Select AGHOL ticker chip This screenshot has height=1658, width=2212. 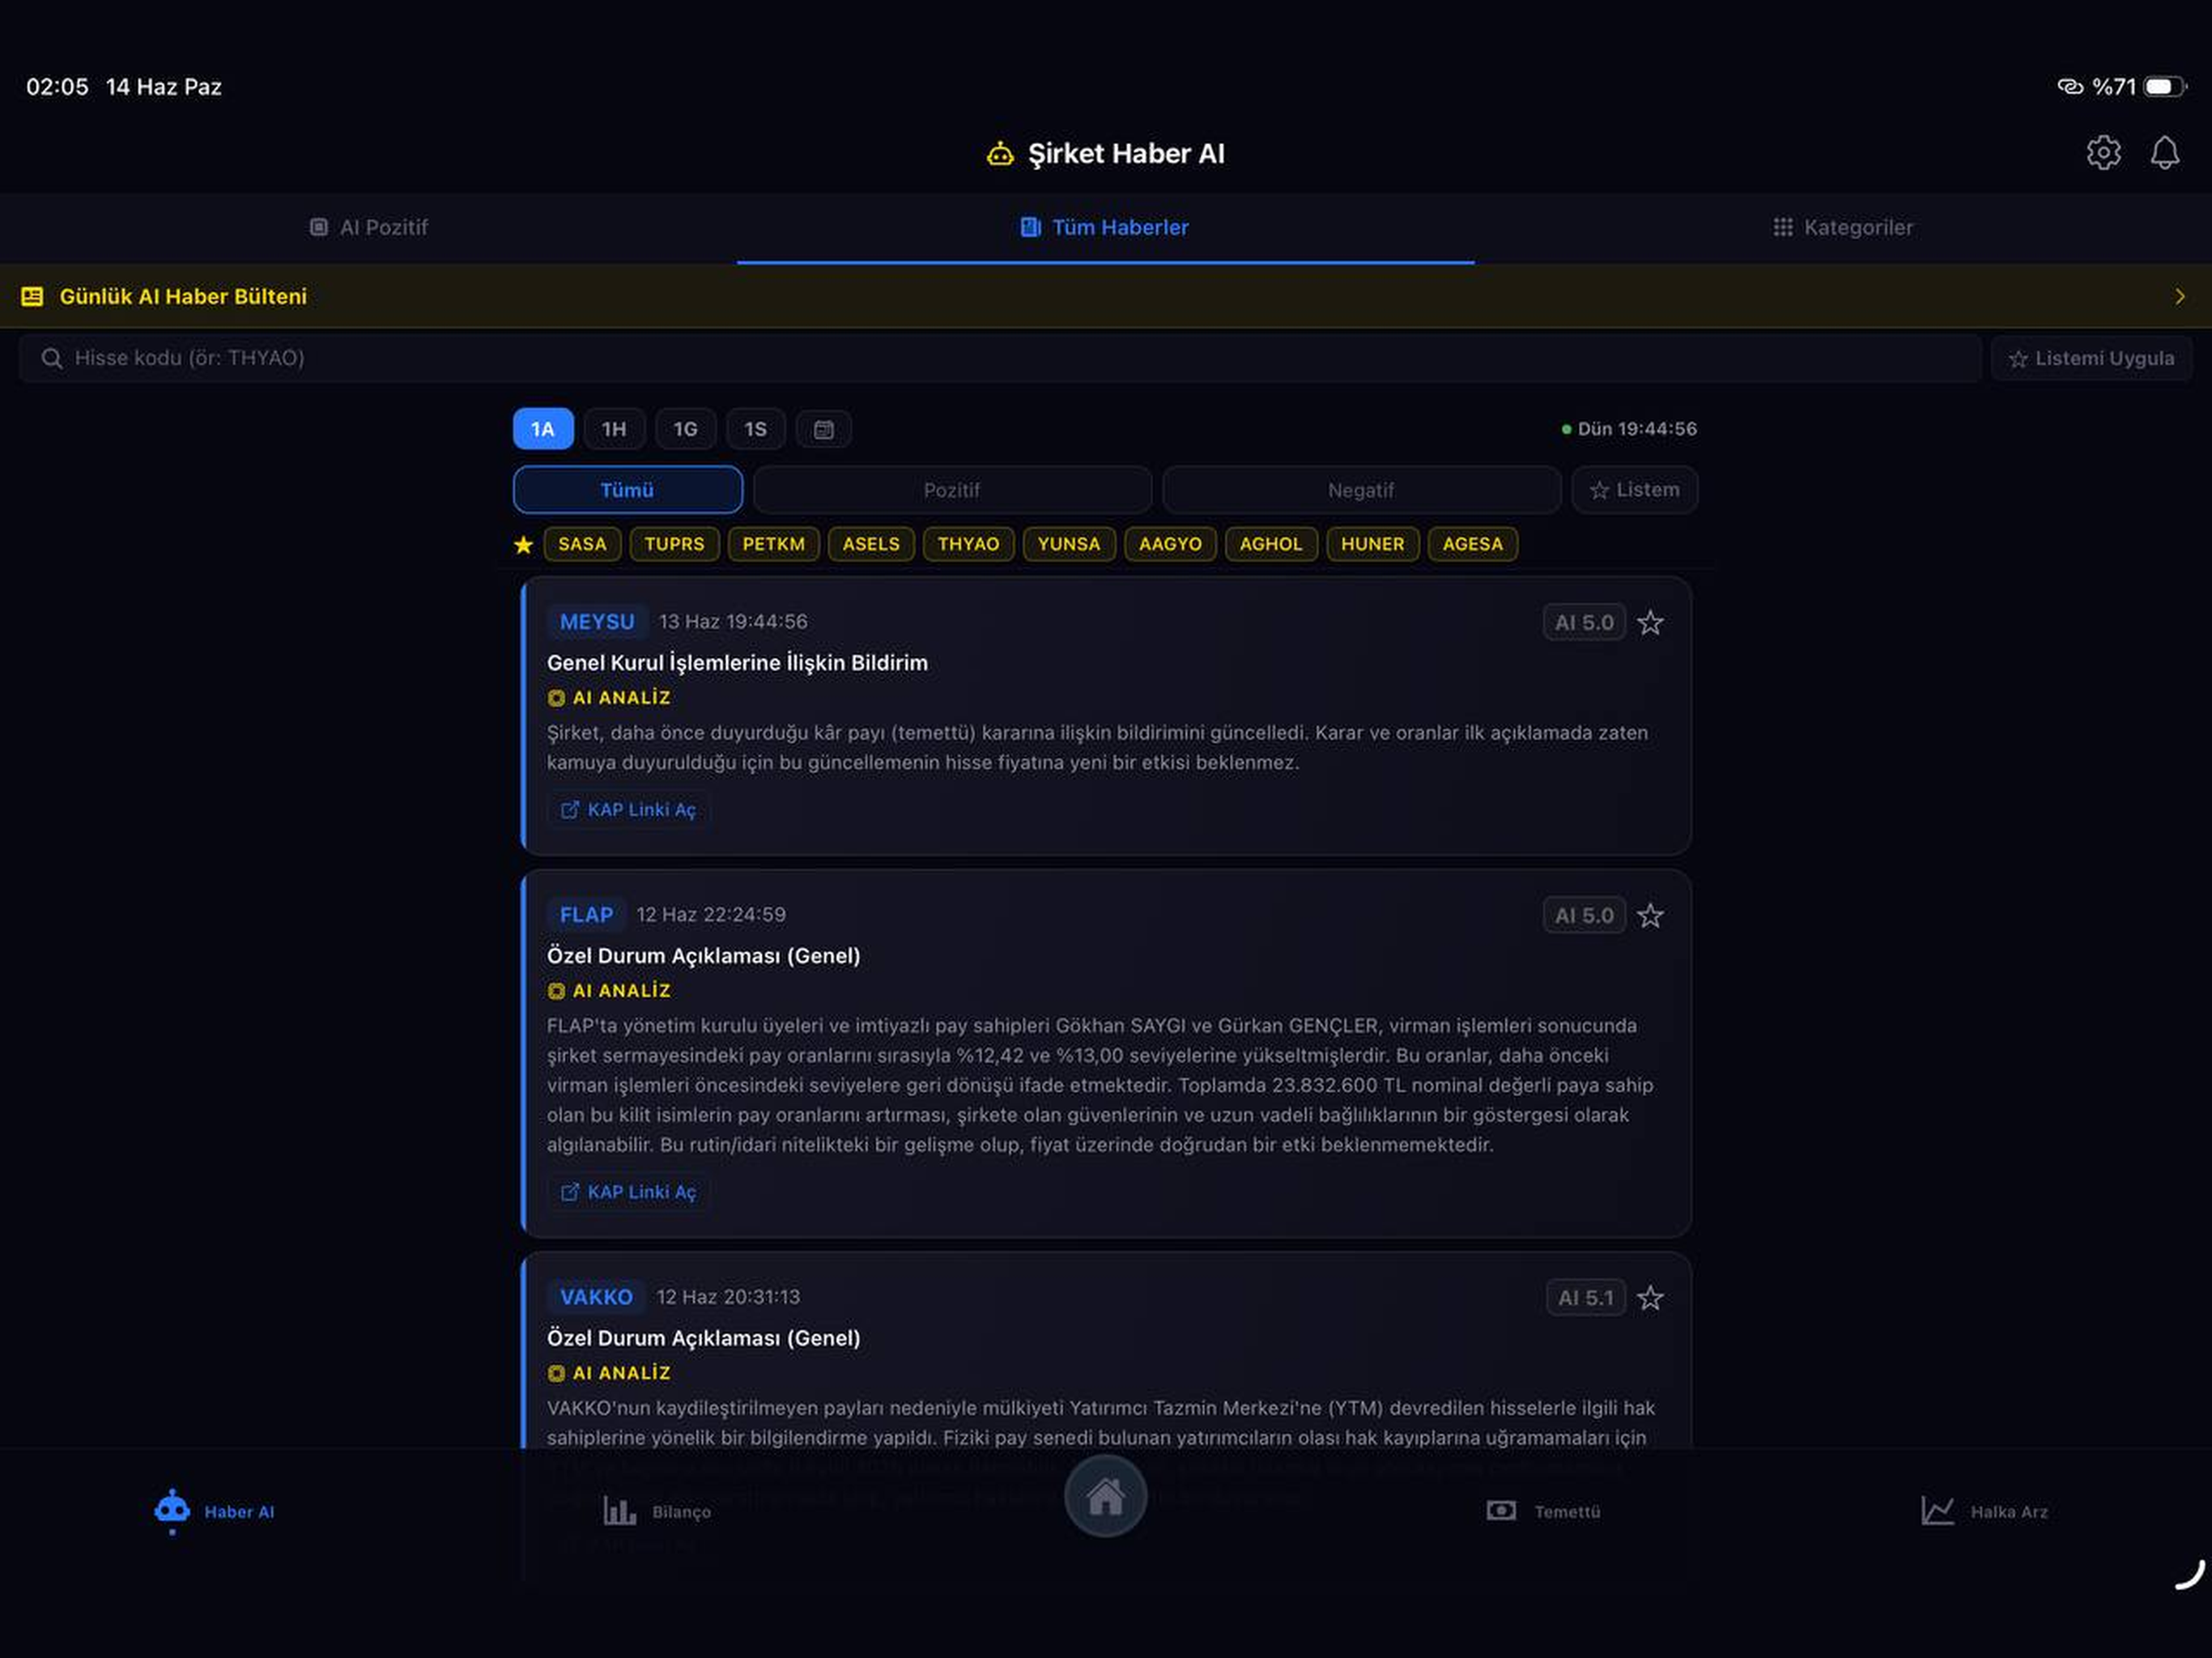(1271, 544)
